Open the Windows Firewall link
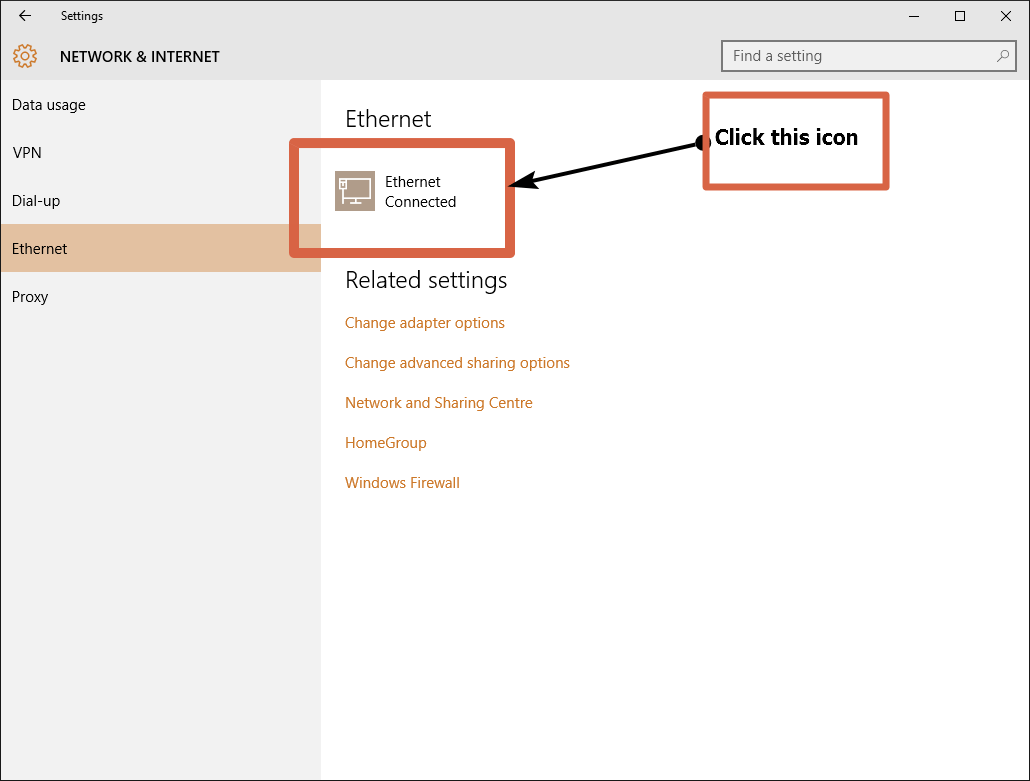The image size is (1030, 781). pos(402,483)
